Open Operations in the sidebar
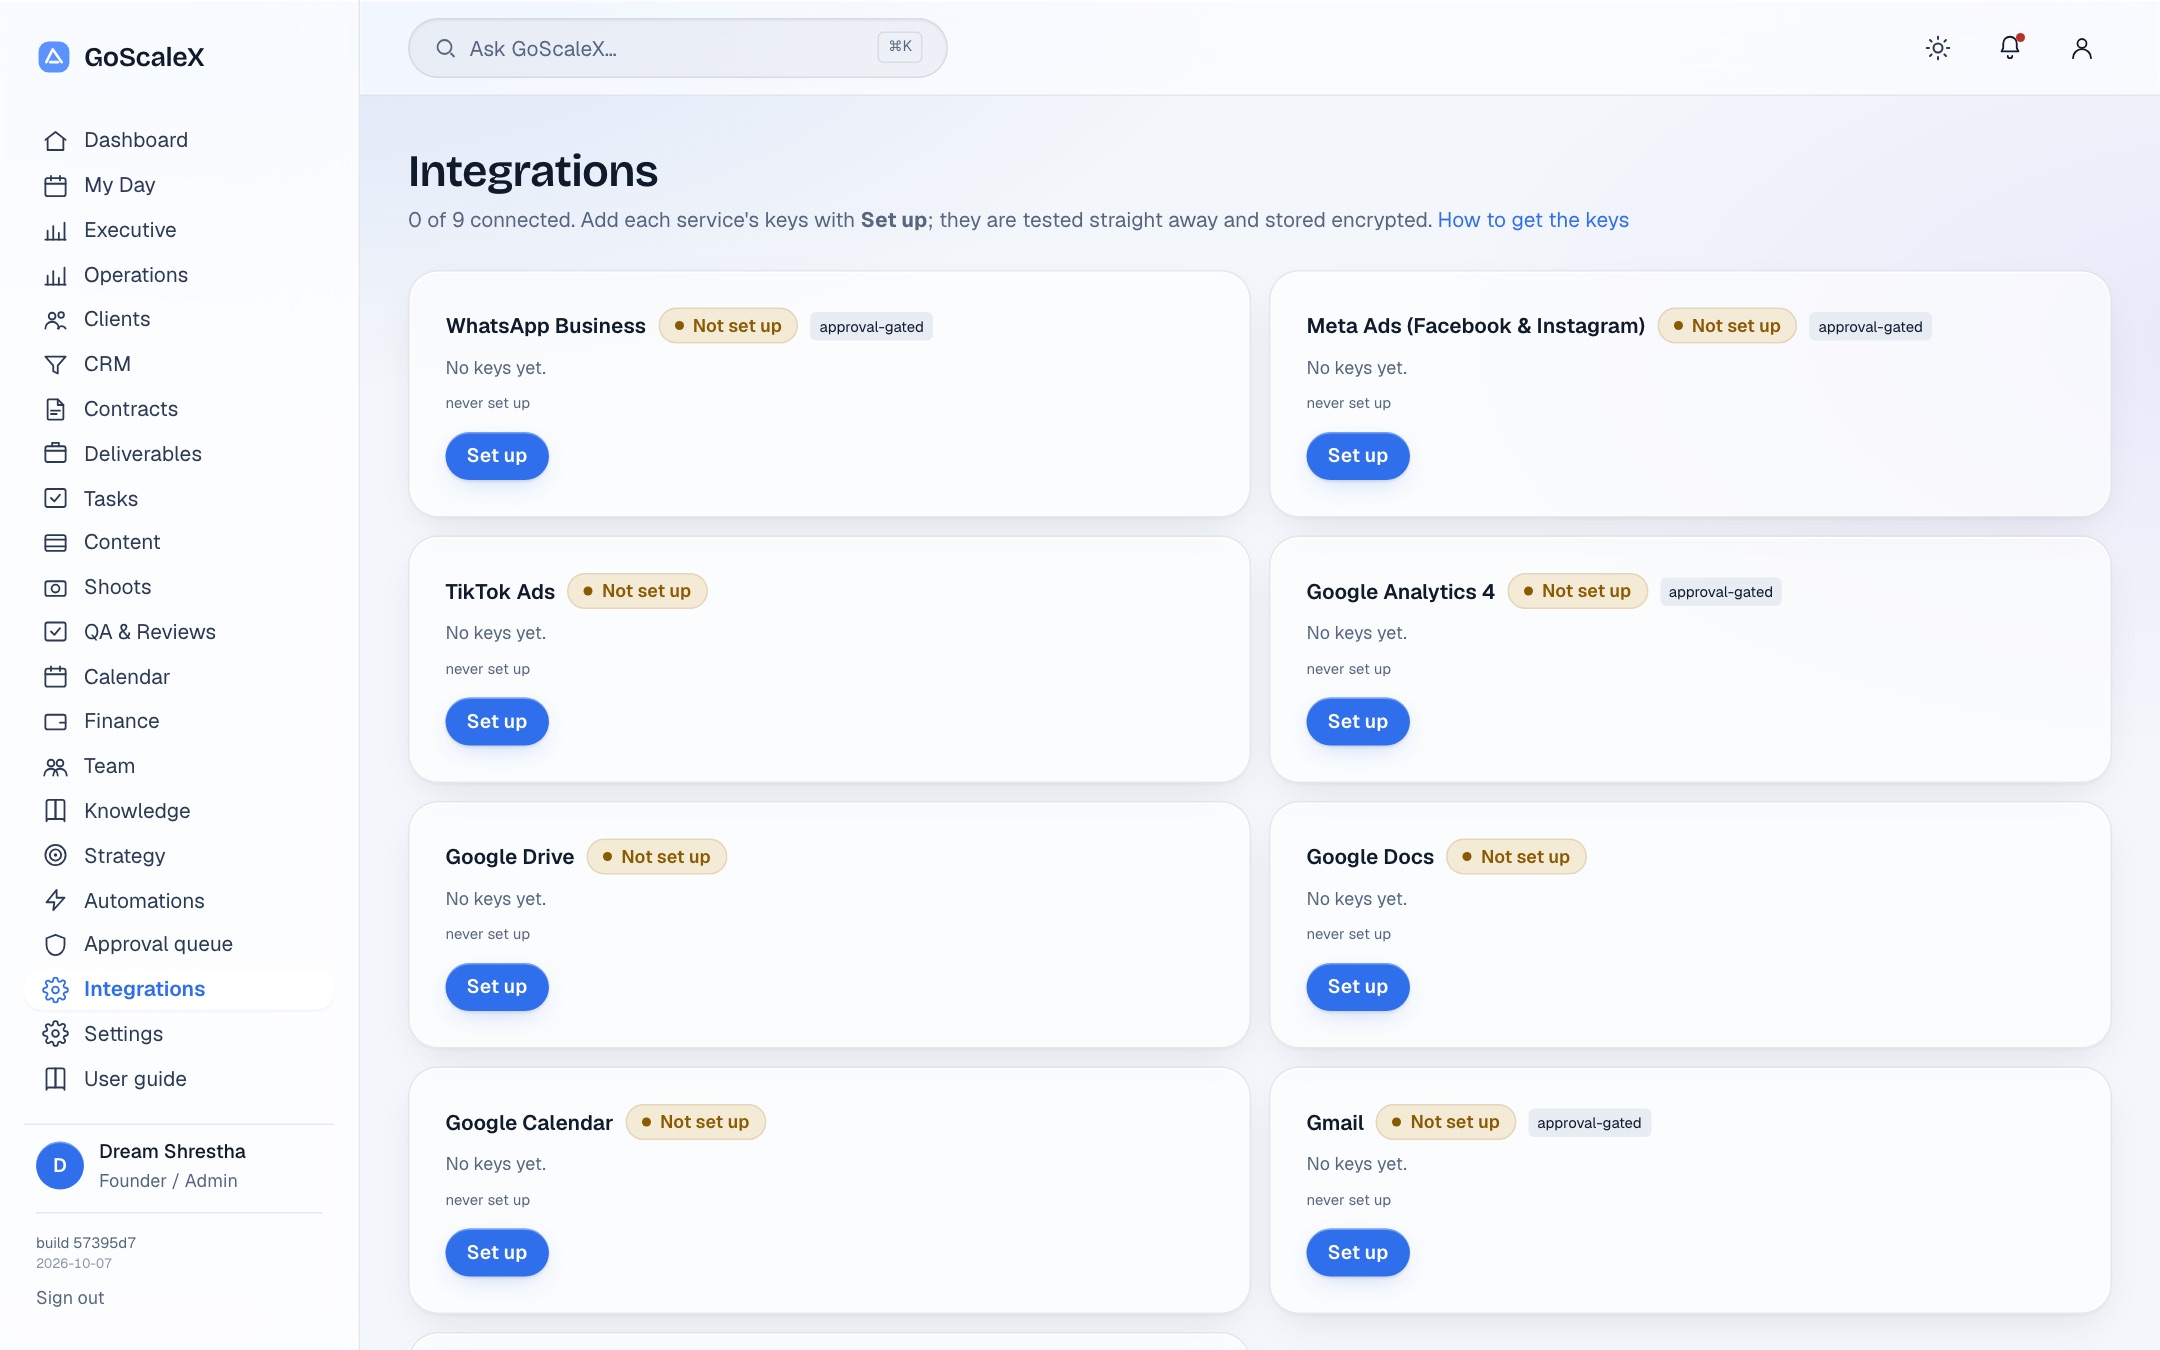Image resolution: width=2160 pixels, height=1350 pixels. 180,275
